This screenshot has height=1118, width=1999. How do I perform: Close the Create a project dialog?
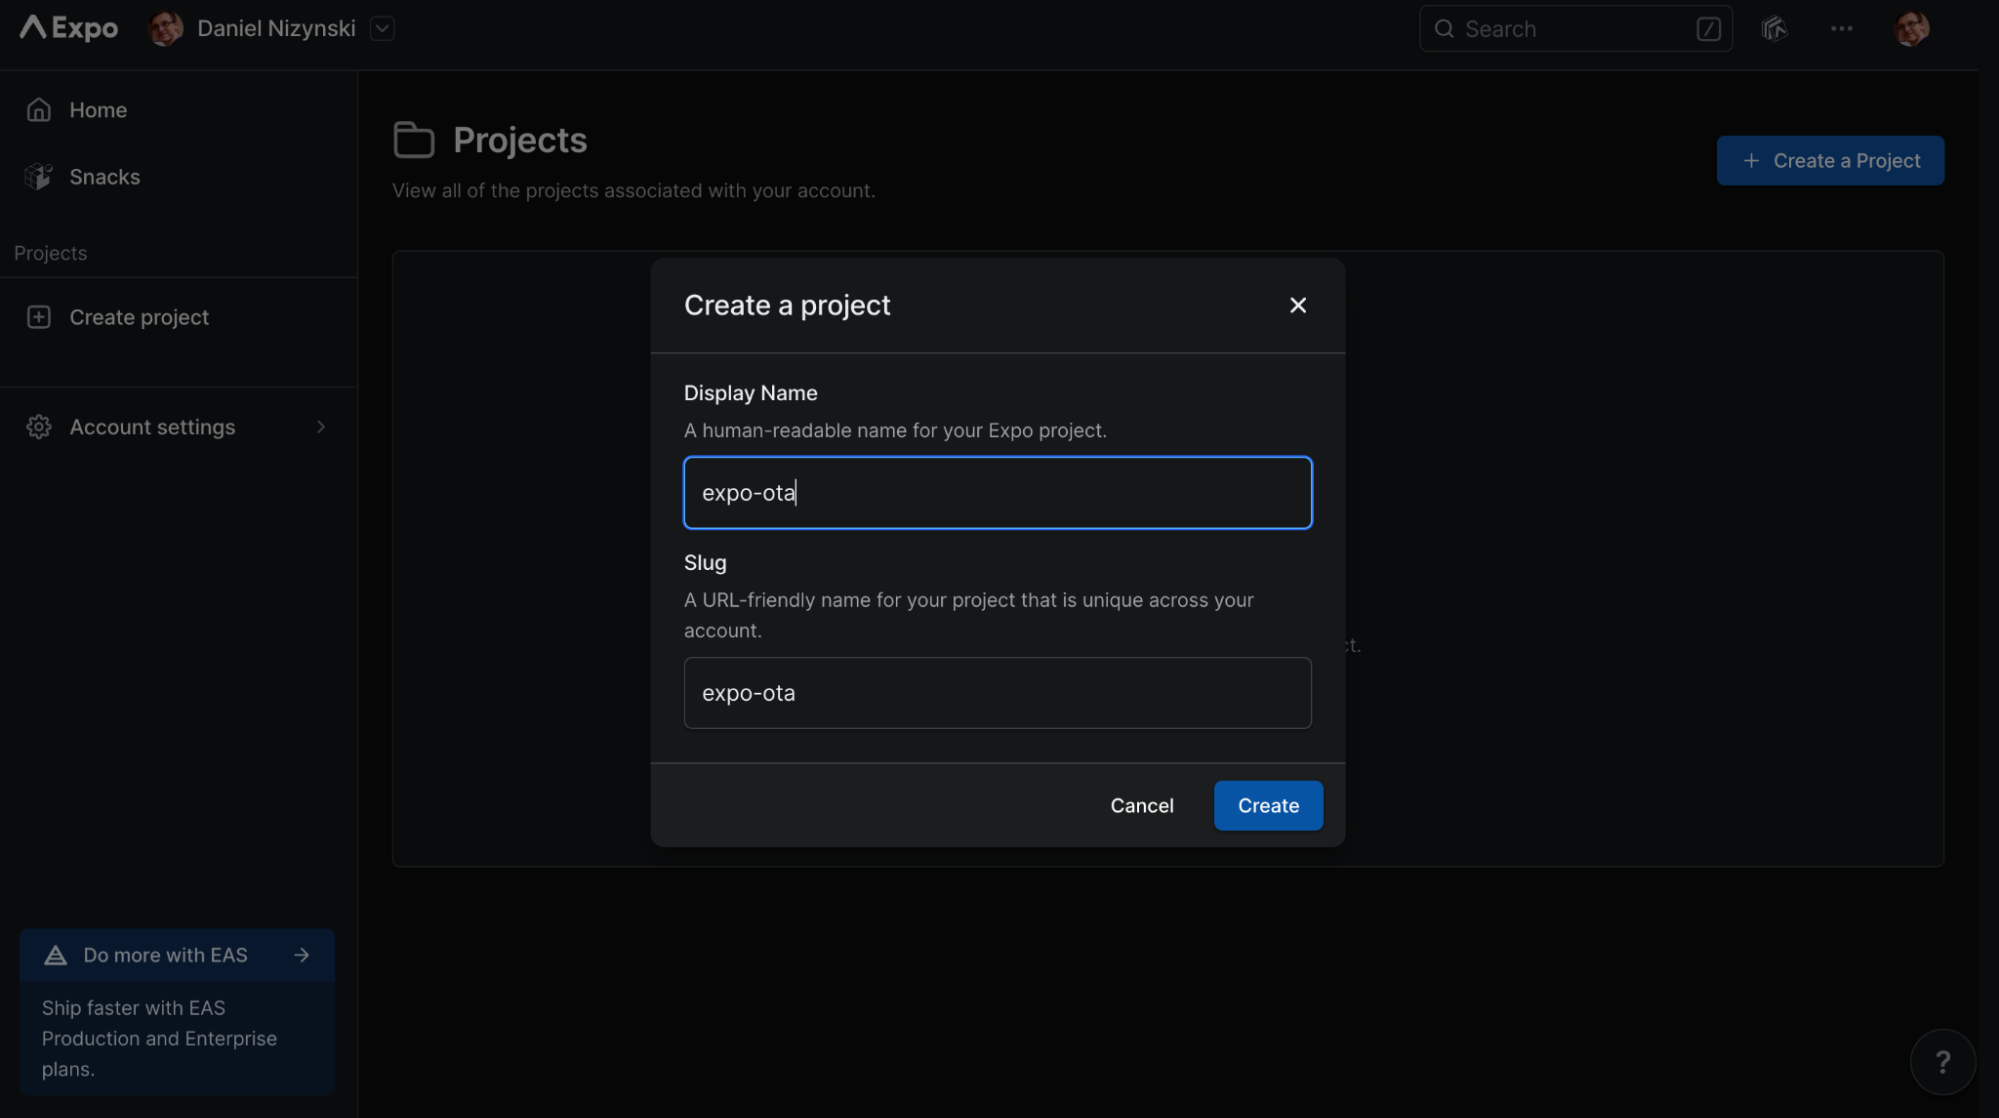(1297, 305)
